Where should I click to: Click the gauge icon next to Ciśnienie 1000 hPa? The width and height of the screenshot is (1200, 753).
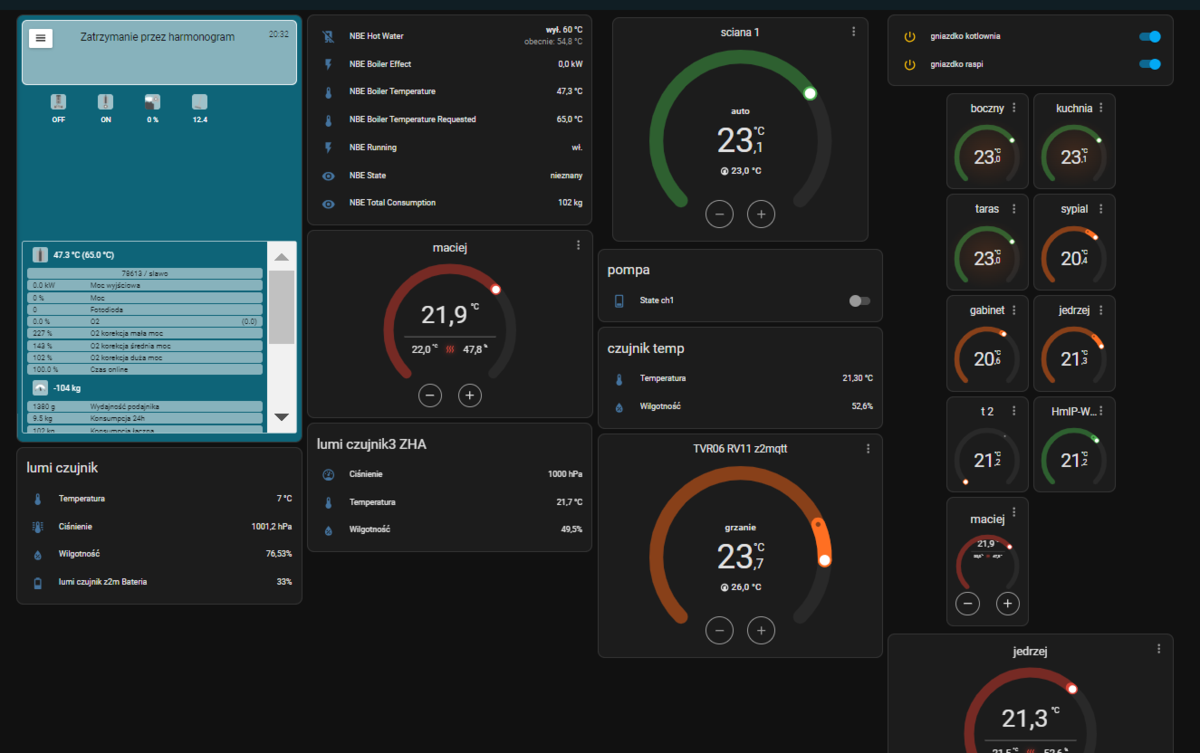(328, 474)
